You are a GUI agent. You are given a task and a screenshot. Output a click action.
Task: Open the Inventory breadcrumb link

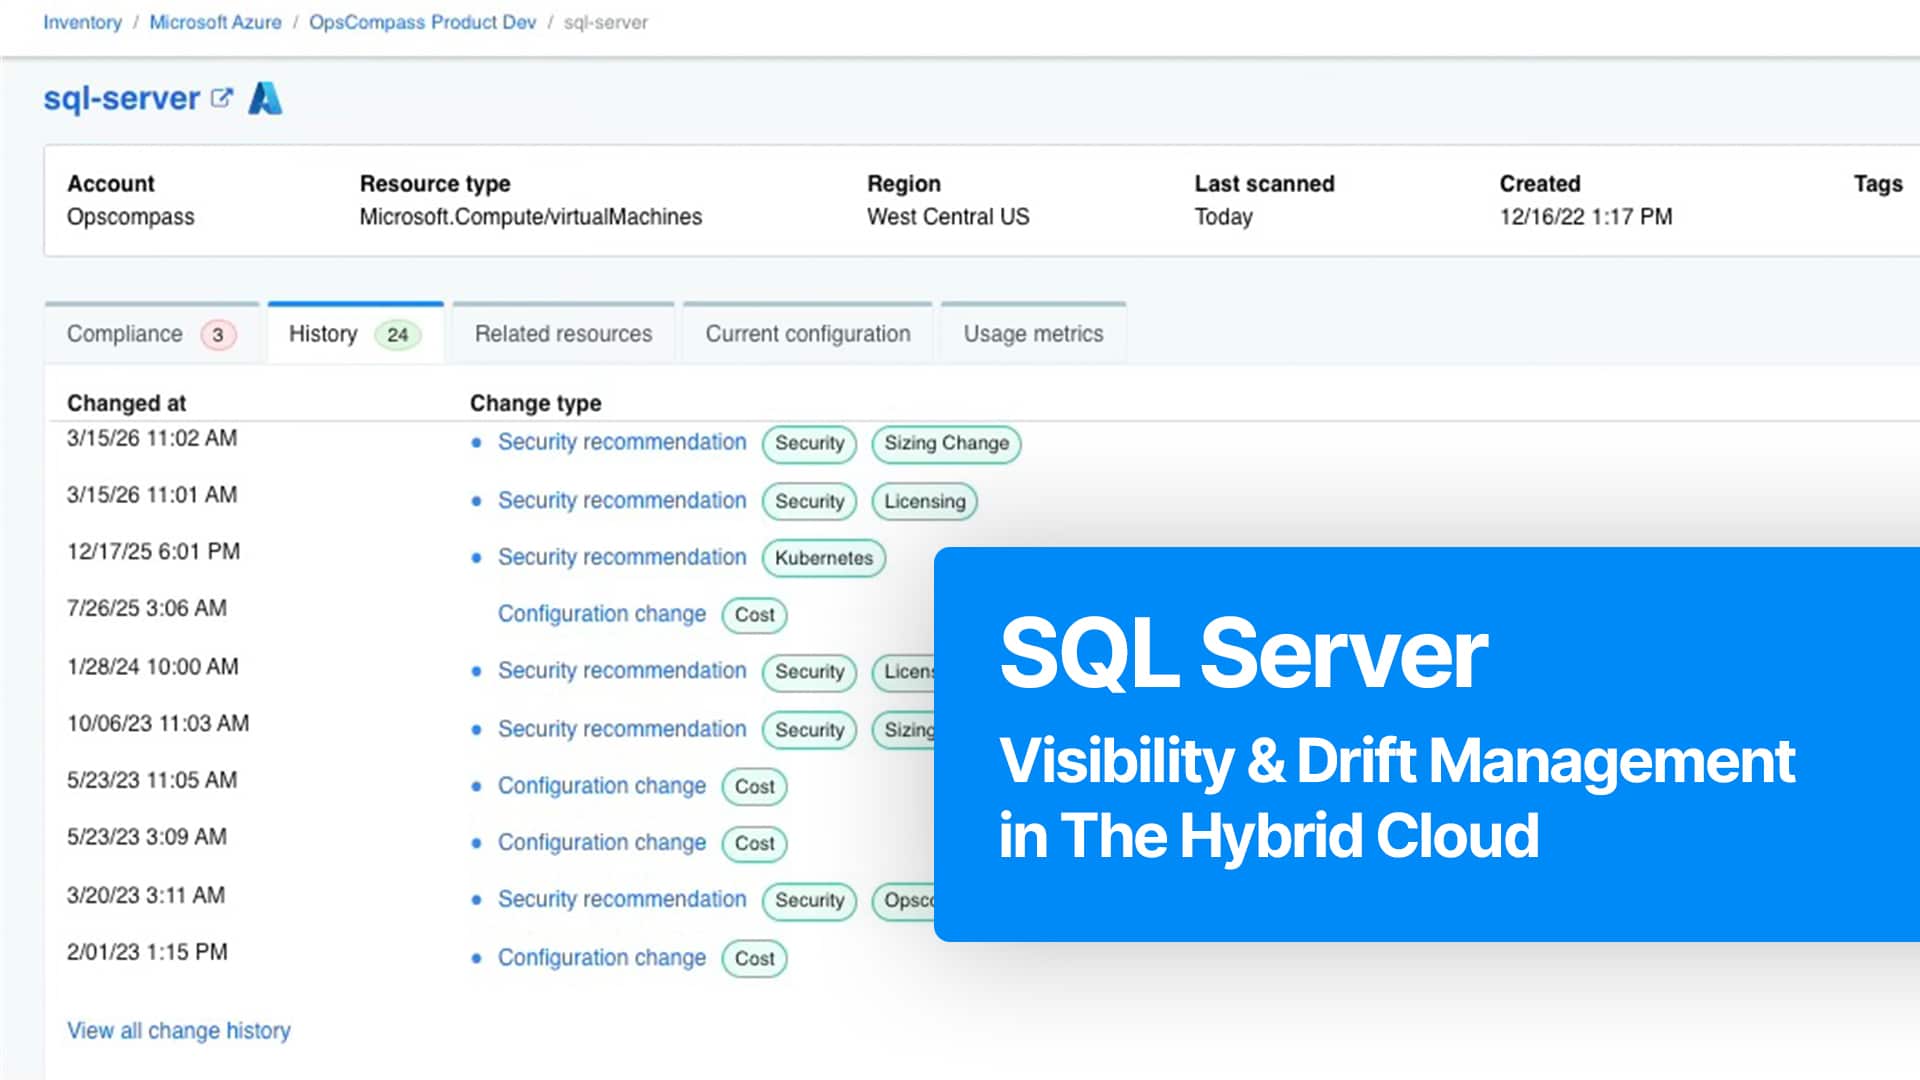[x=82, y=22]
